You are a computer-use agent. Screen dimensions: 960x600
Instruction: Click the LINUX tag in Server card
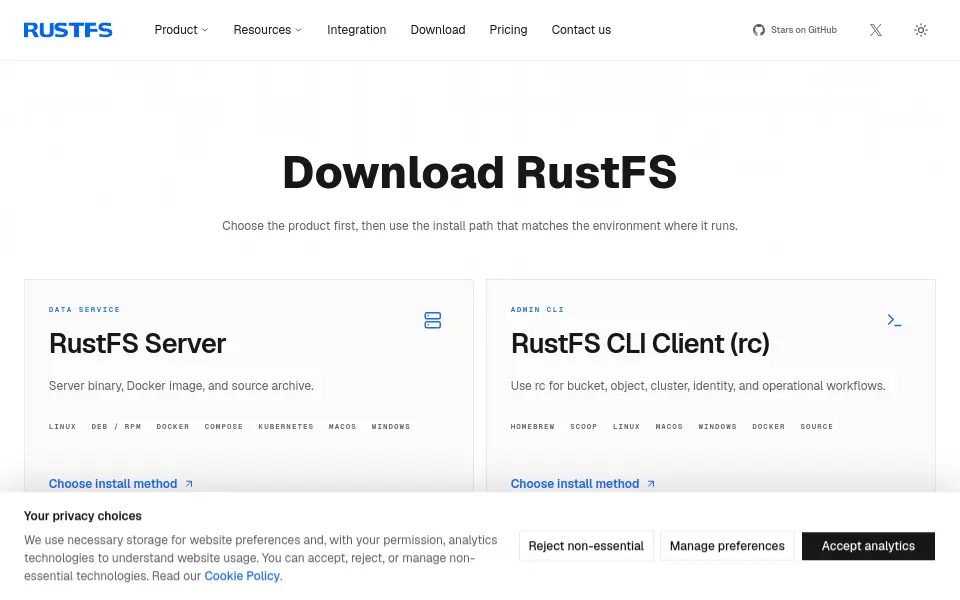click(62, 427)
